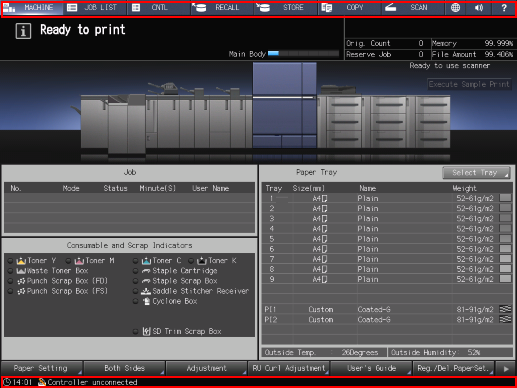
Task: Click the Staple Cartridge indicator circle
Action: point(135,271)
